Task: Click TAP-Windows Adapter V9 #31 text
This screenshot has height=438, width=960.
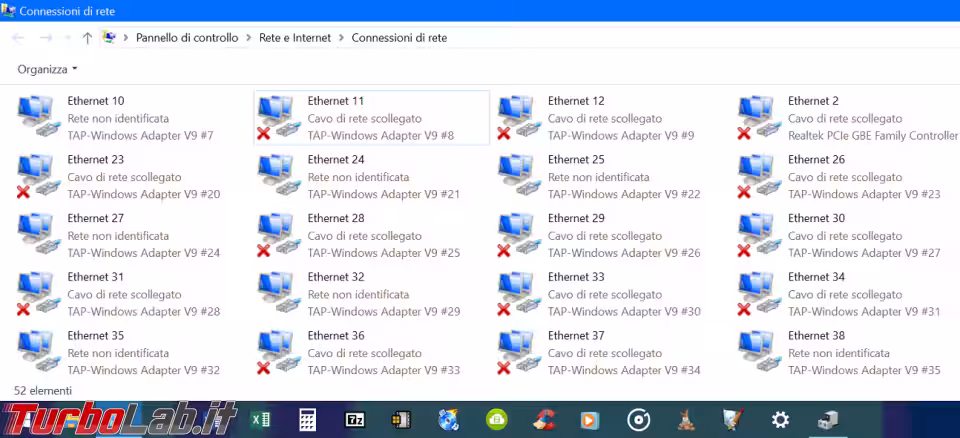Action: click(x=864, y=312)
